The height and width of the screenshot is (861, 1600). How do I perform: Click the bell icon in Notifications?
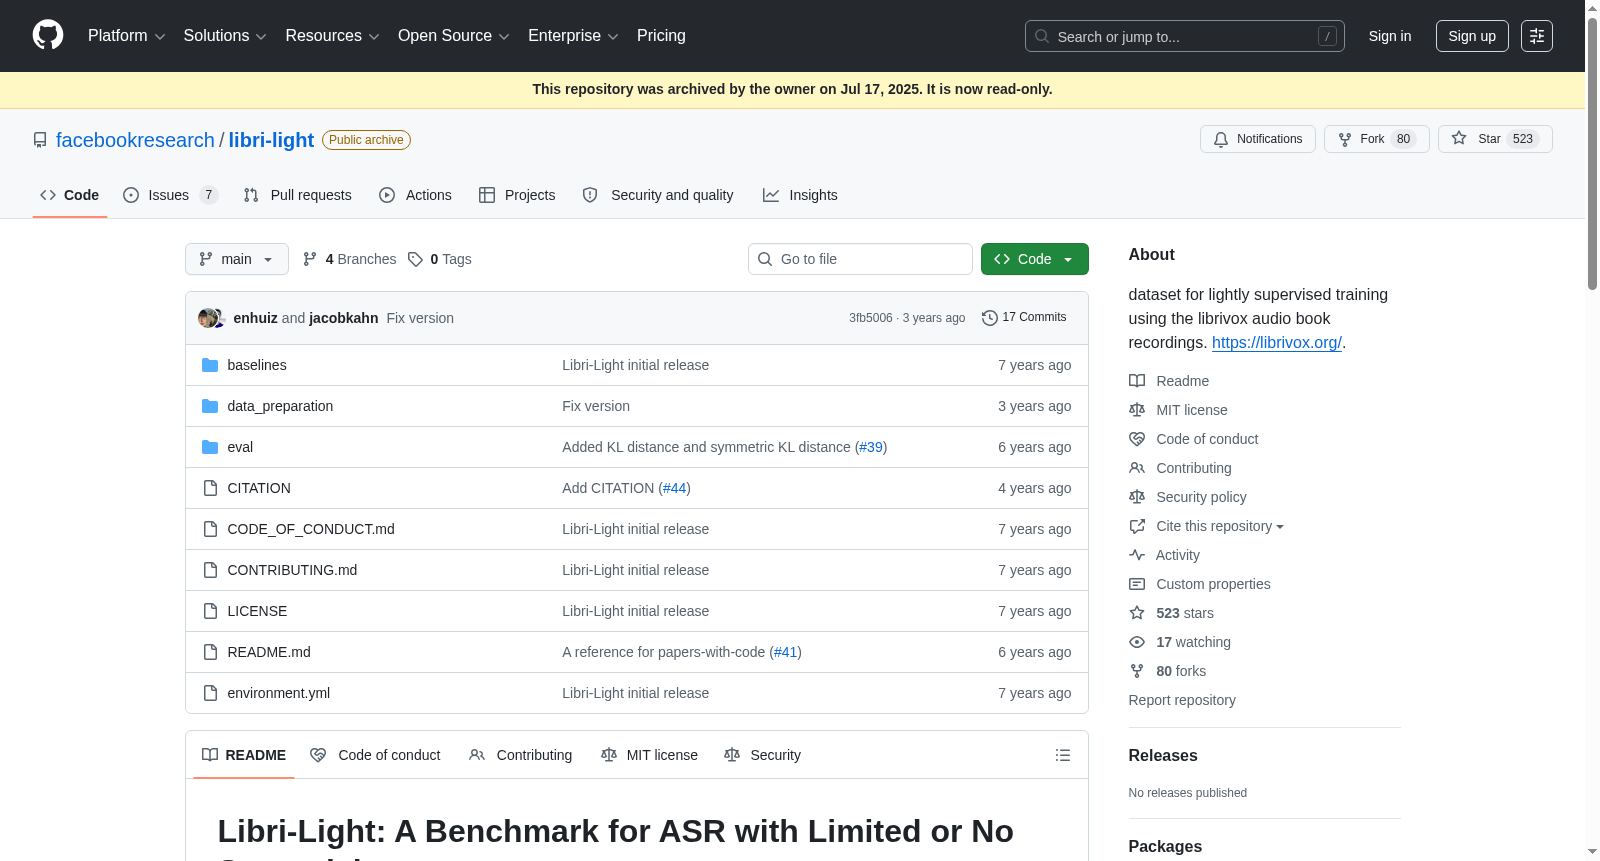[x=1221, y=139]
